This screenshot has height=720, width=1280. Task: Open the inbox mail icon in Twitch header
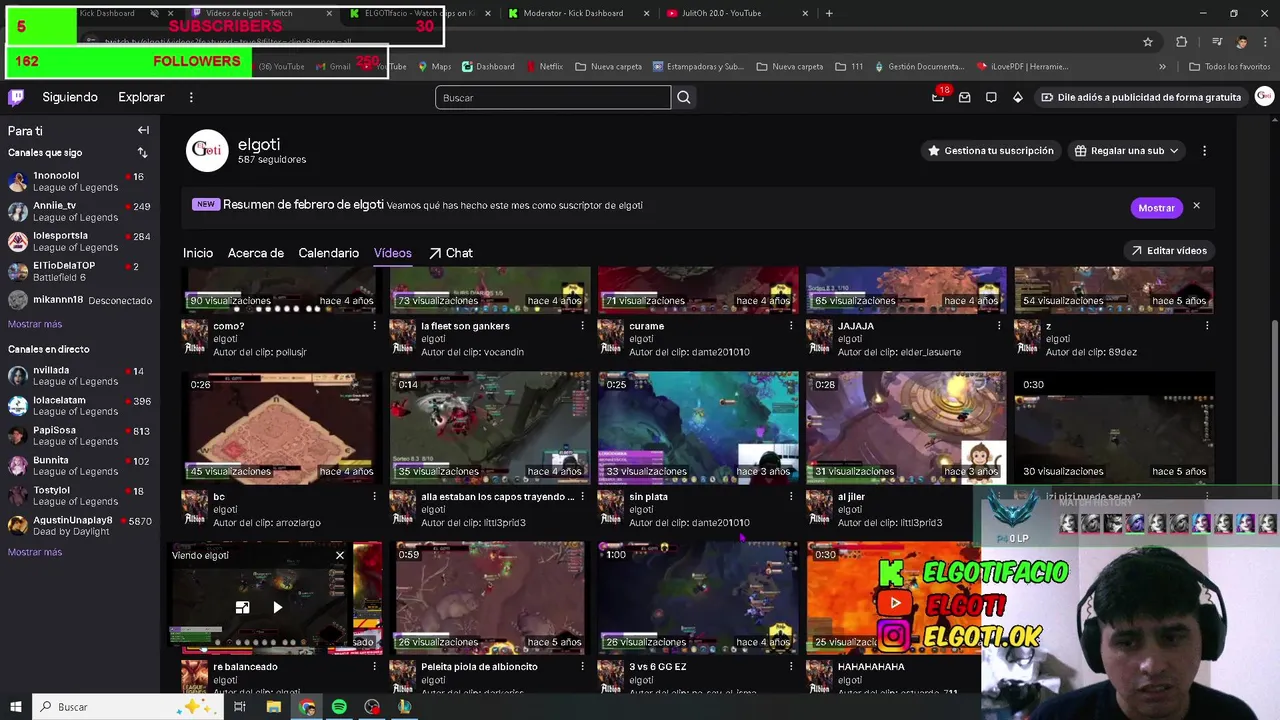tap(964, 97)
